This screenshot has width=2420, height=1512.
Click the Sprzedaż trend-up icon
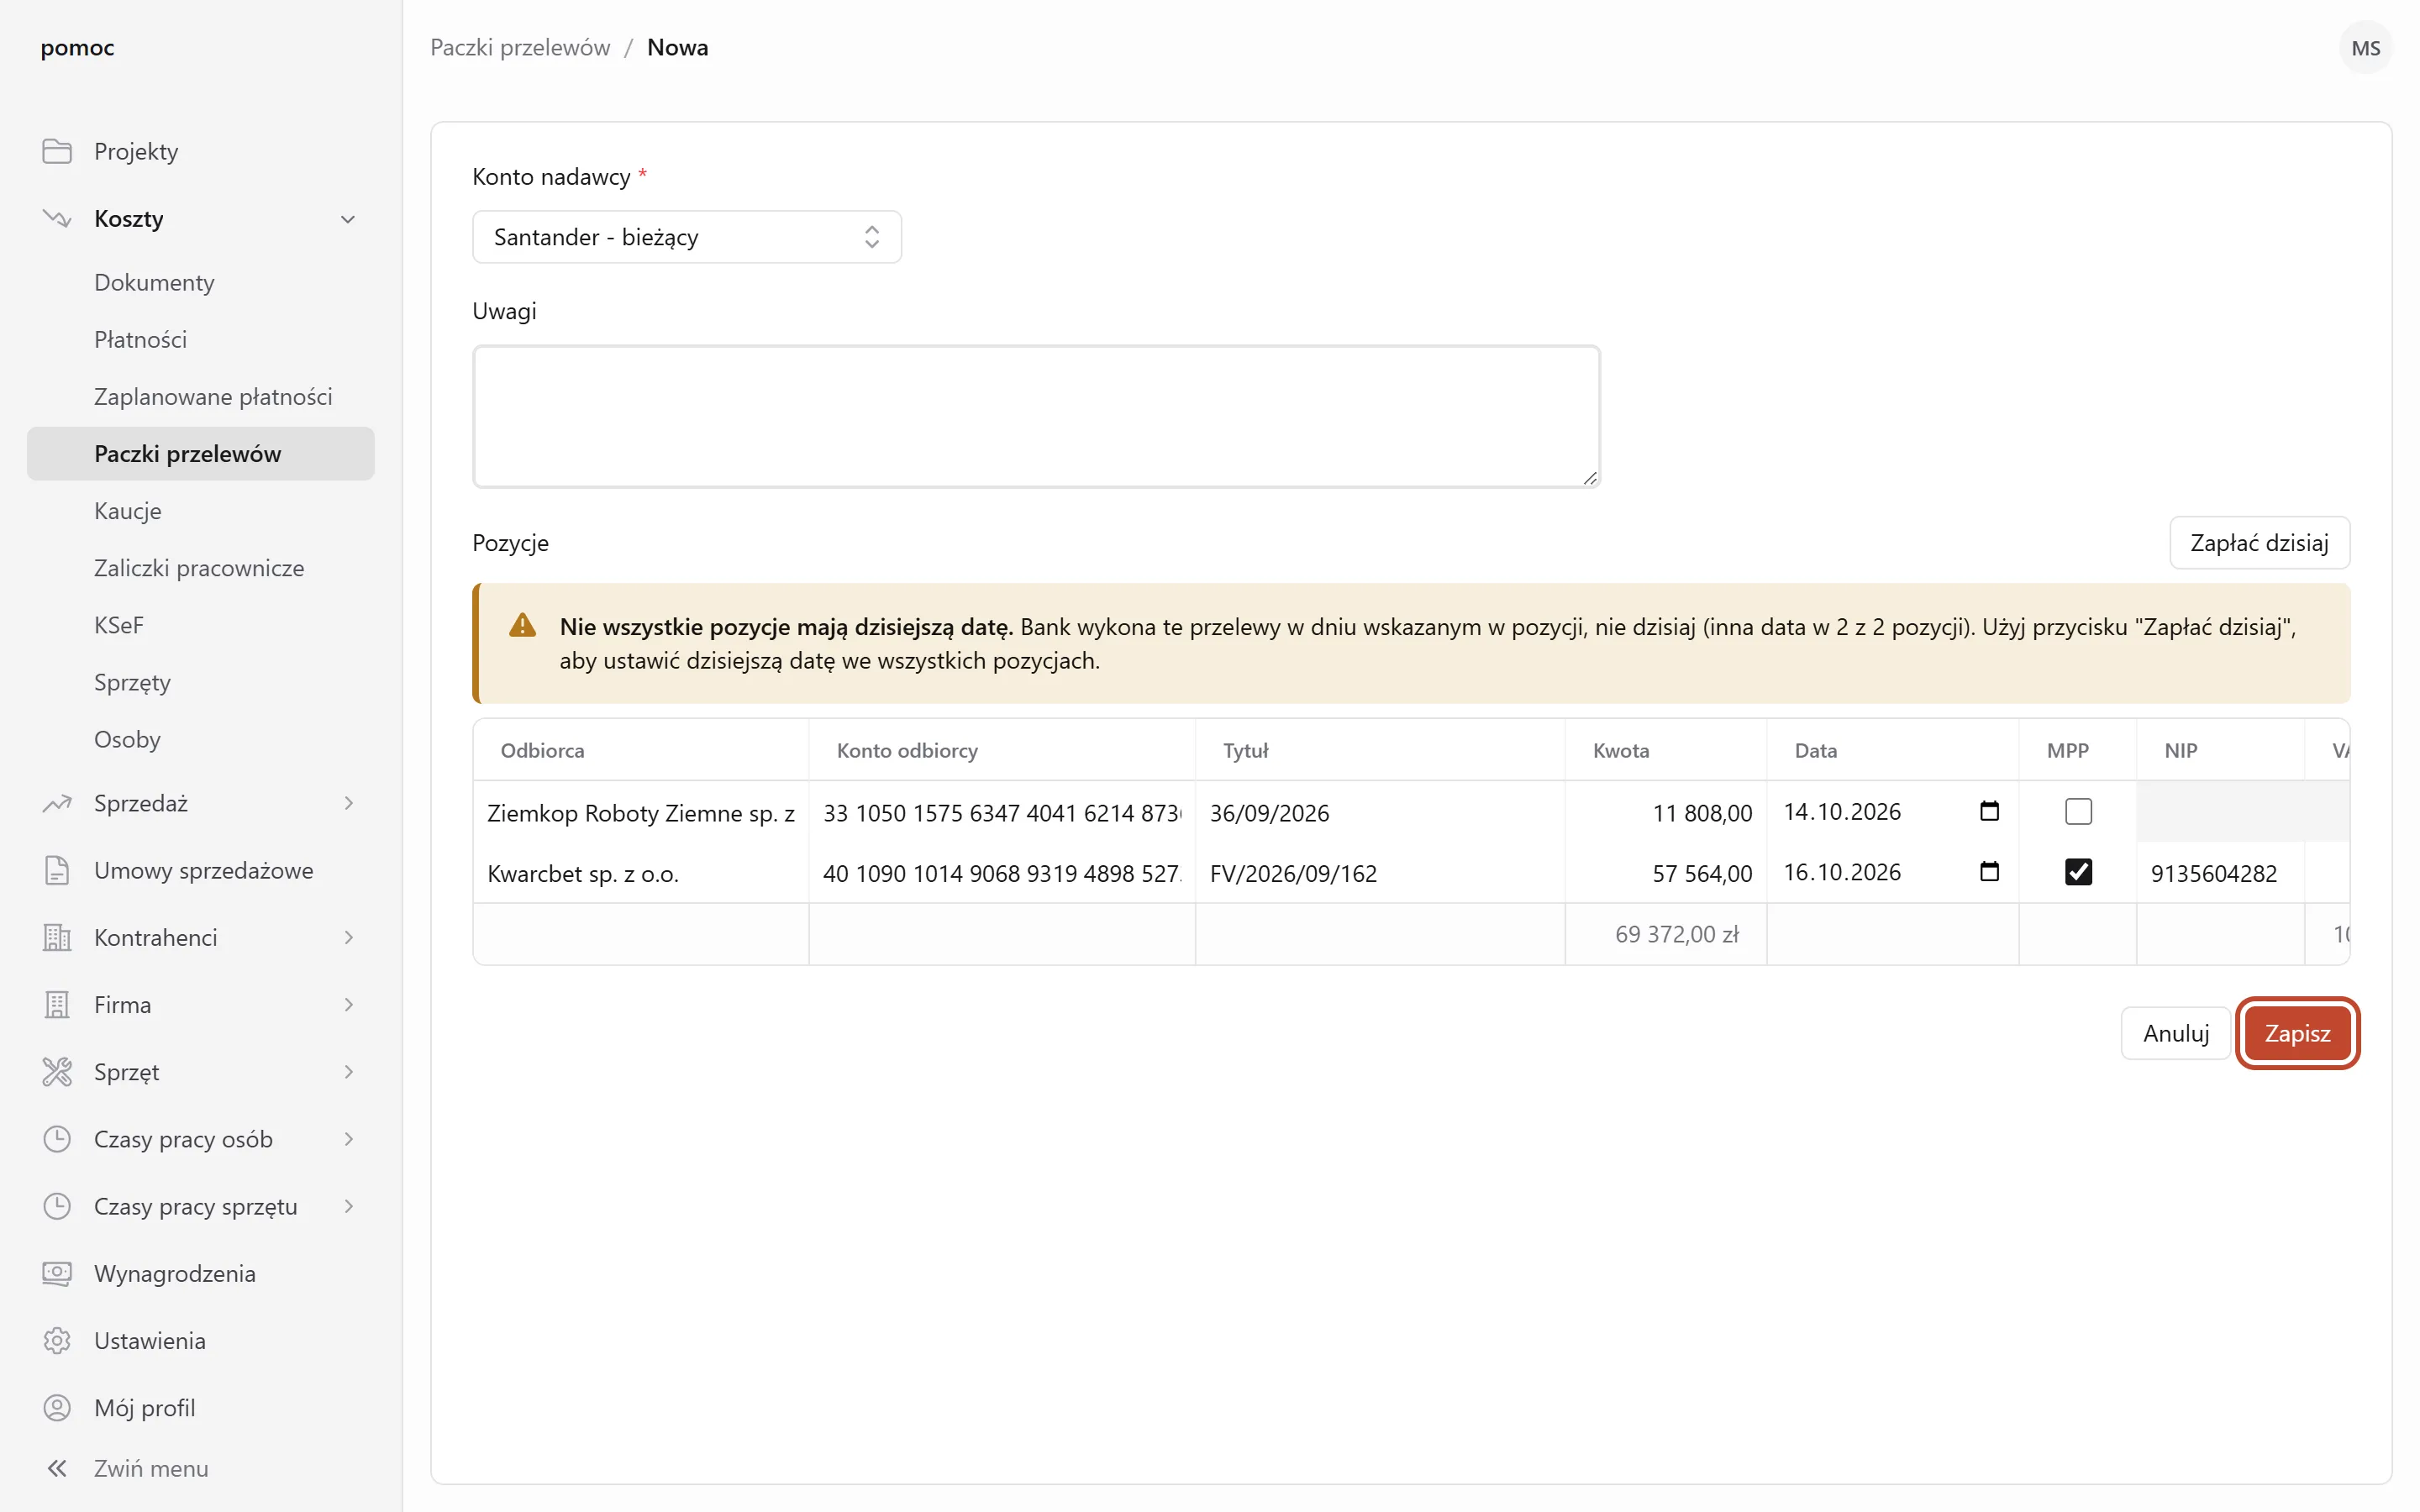57,803
